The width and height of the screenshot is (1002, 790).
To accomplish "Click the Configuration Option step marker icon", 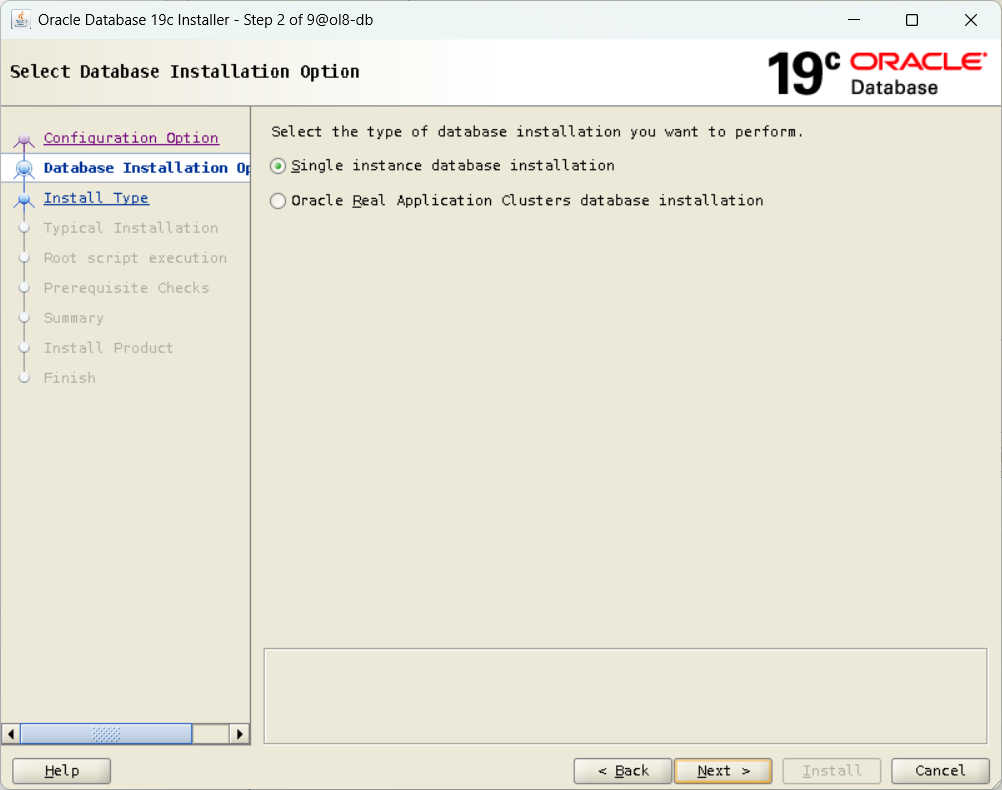I will [x=24, y=139].
